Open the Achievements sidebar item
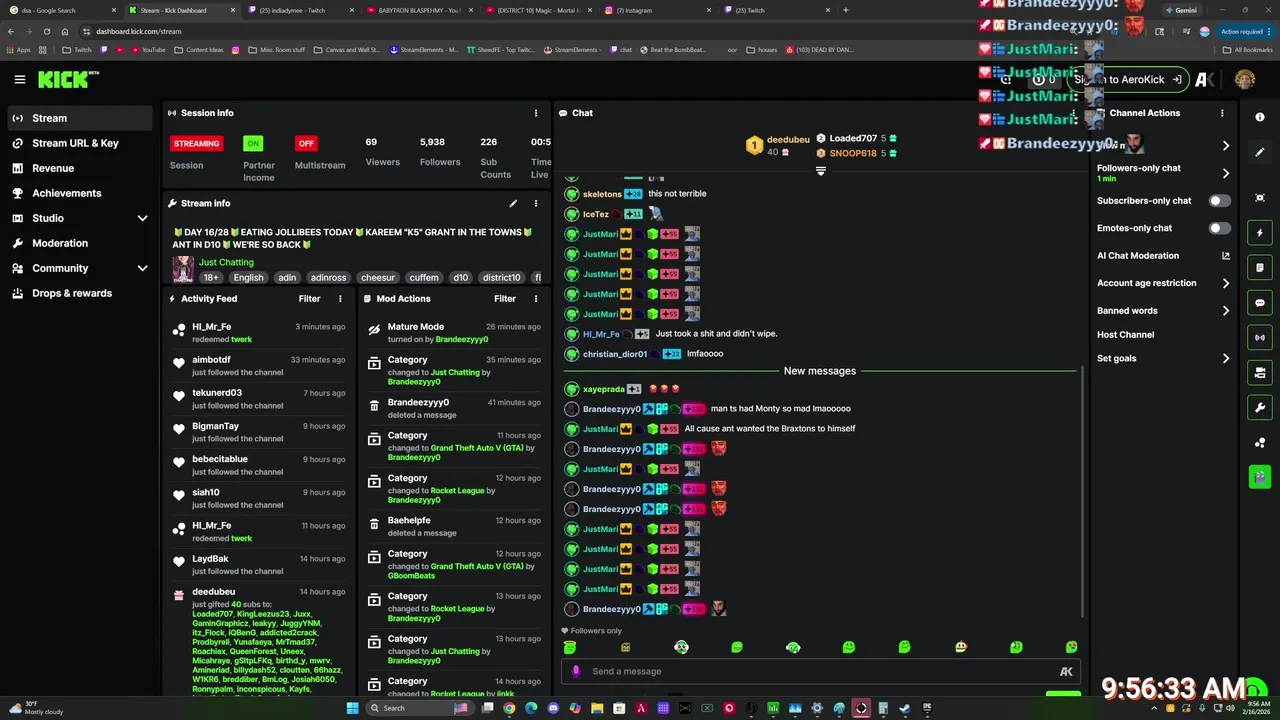1280x720 pixels. point(80,193)
